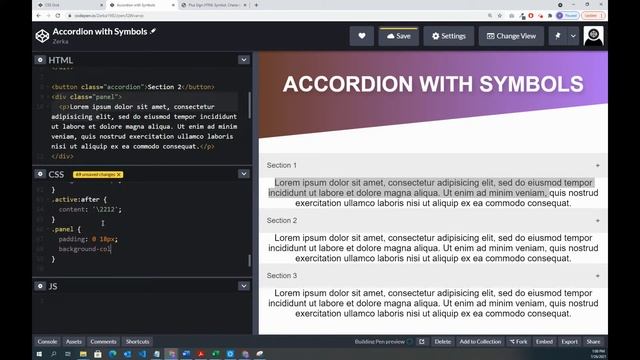The image size is (640, 360).
Task: Expand Section 2 accordion plus
Action: 598,220
